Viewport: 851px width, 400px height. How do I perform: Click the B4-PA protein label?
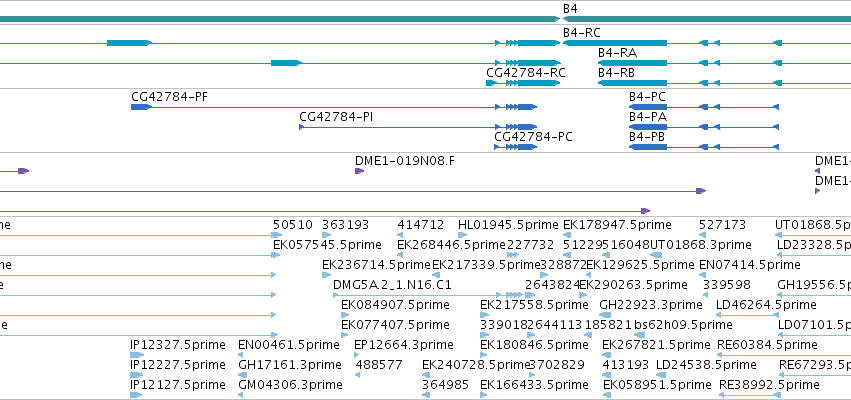point(648,117)
